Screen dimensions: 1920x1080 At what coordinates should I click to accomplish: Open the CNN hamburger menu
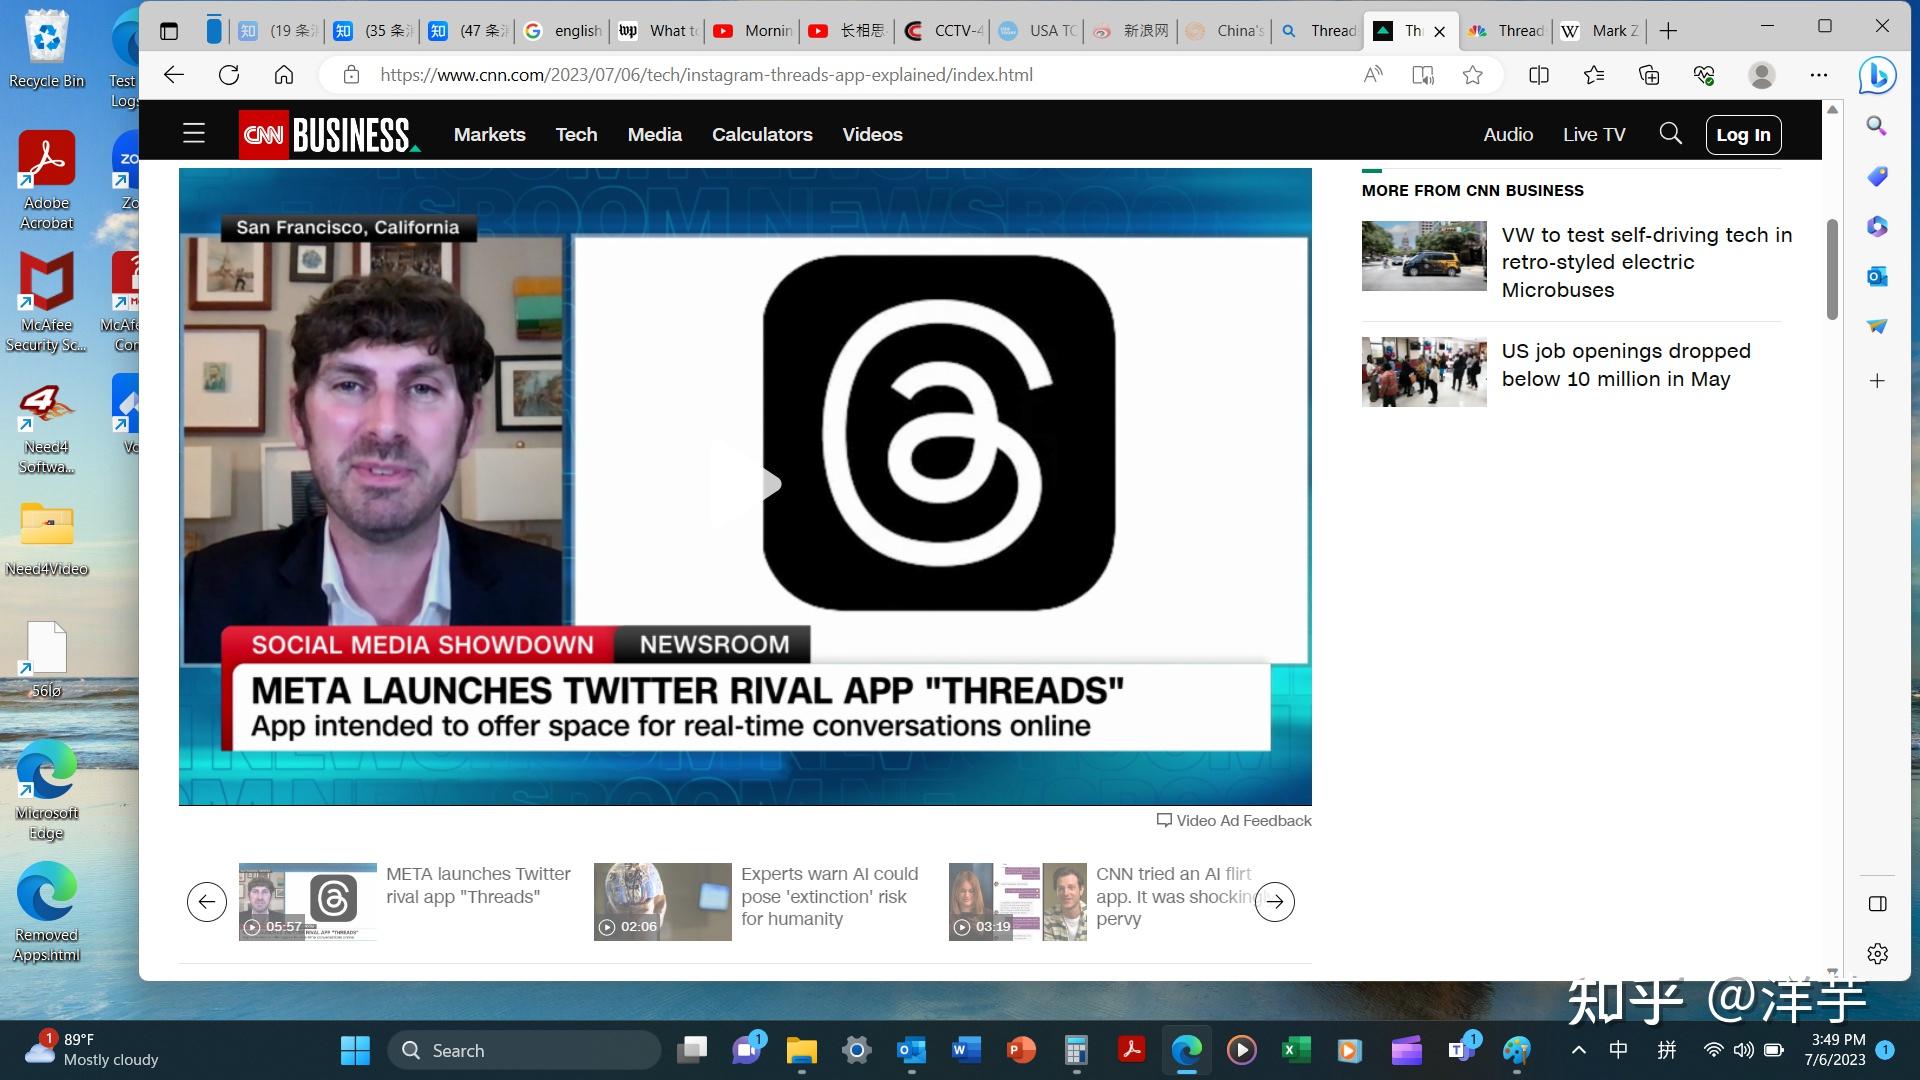pyautogui.click(x=194, y=134)
